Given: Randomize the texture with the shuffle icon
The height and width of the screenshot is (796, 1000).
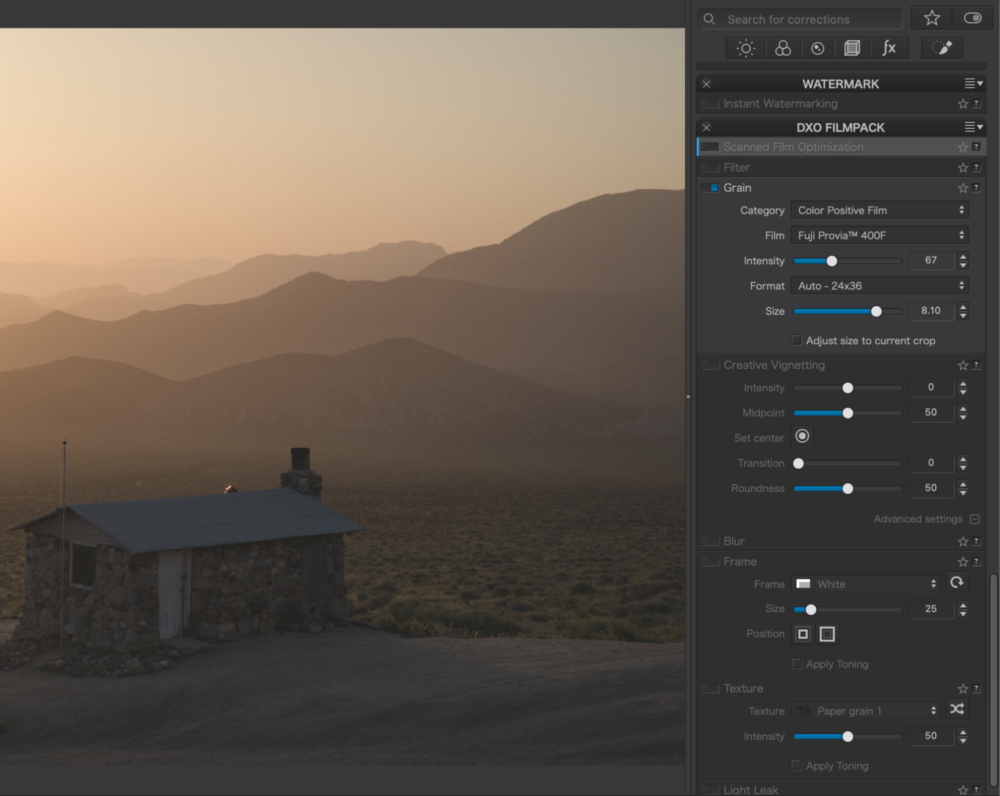Looking at the screenshot, I should (957, 710).
